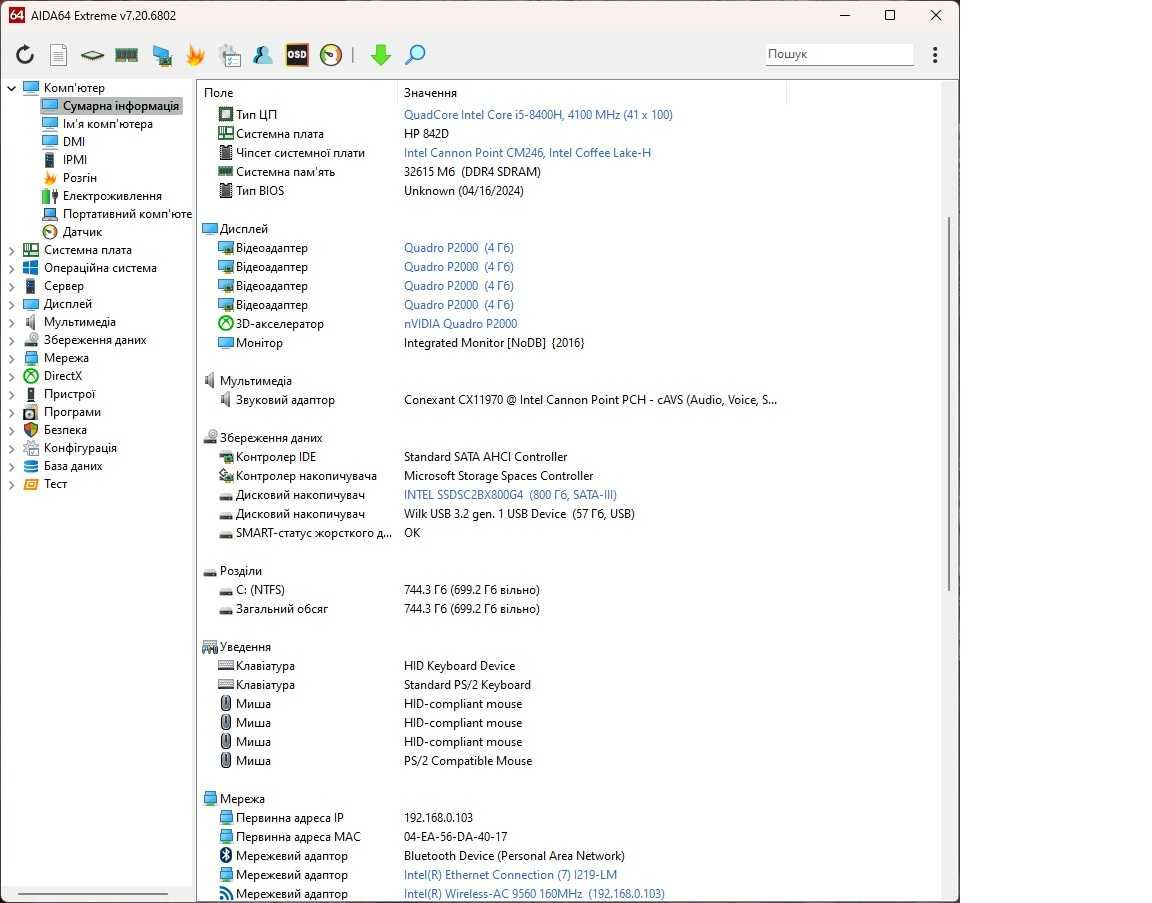The width and height of the screenshot is (1152, 903).
Task: Select the DMI item in the tree
Action: pyautogui.click(x=73, y=142)
